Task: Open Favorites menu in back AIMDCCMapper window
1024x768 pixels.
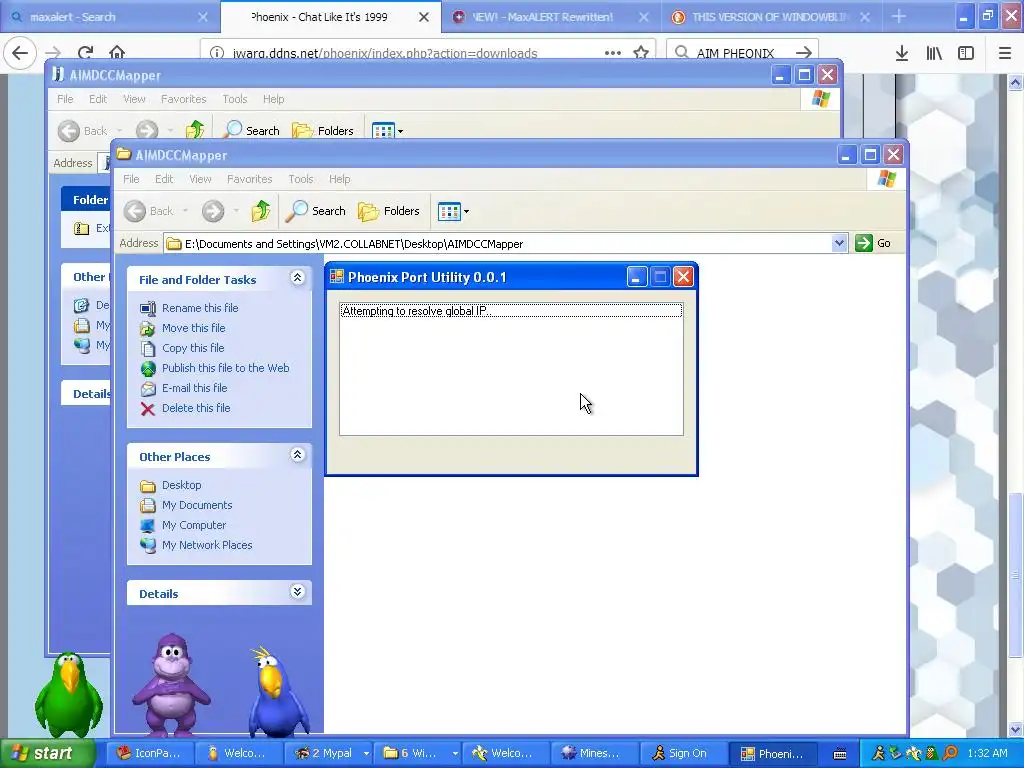Action: [x=184, y=99]
